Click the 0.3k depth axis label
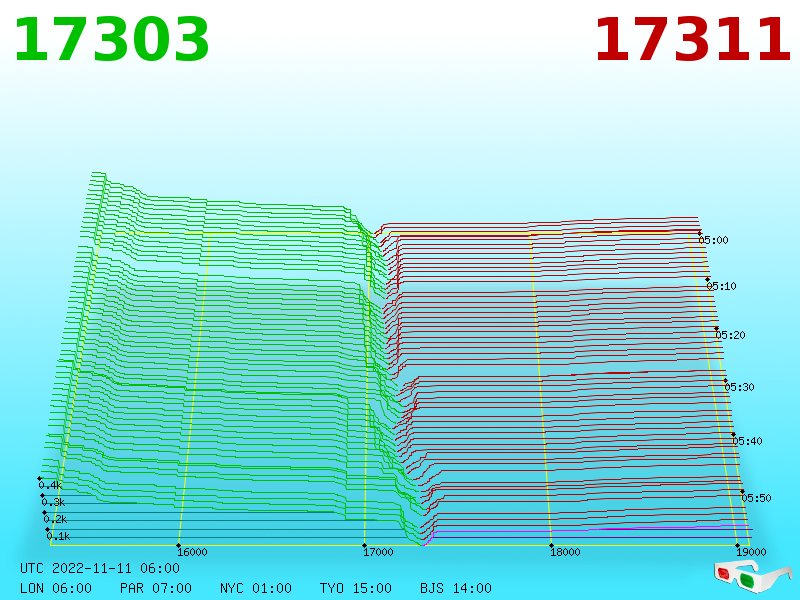800x600 pixels. pyautogui.click(x=54, y=503)
